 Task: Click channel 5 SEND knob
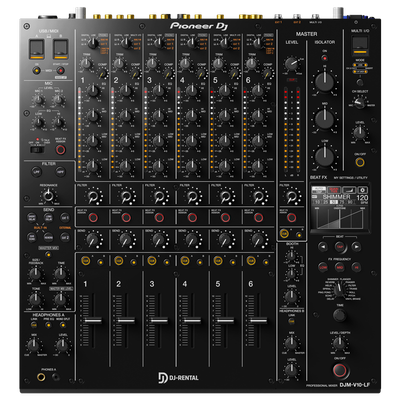pyautogui.click(x=225, y=239)
